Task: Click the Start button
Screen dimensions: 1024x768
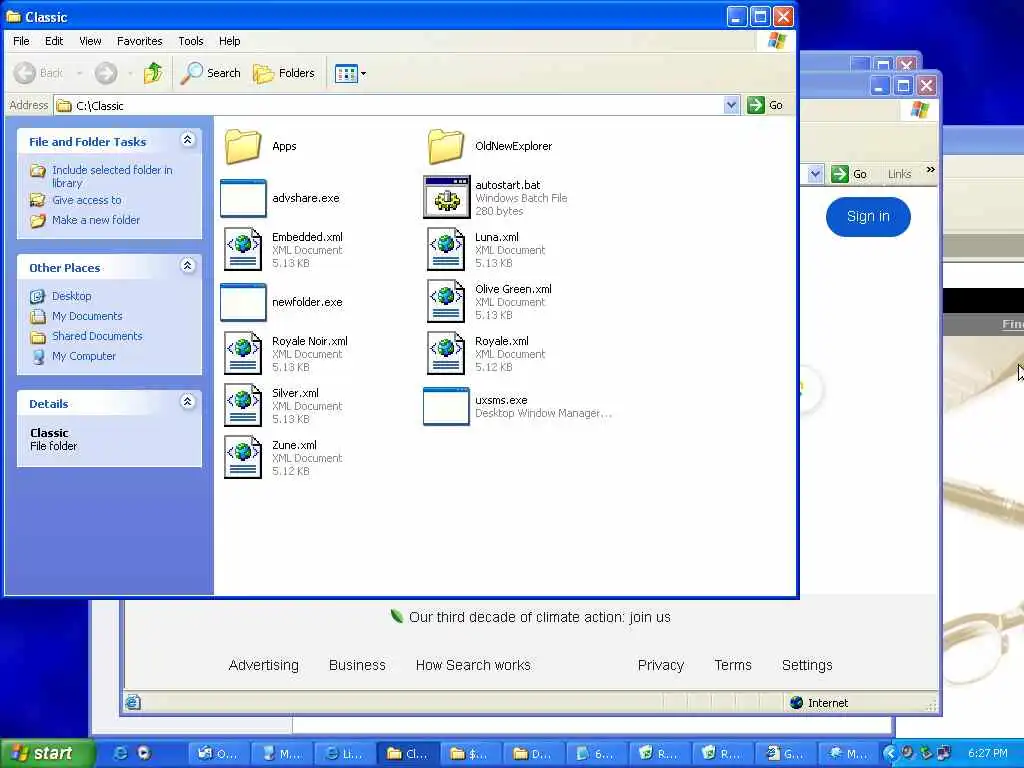Action: coord(46,753)
